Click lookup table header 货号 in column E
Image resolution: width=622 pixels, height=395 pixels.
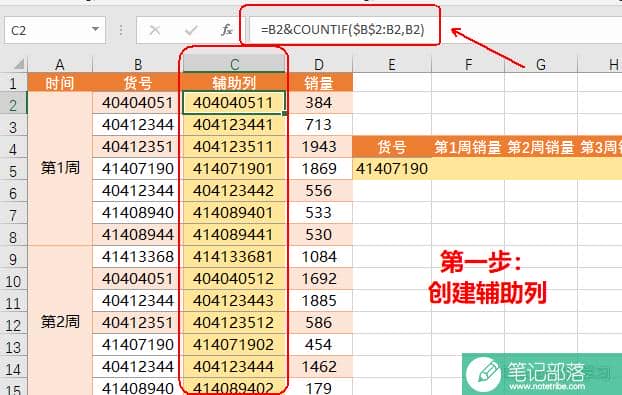392,147
